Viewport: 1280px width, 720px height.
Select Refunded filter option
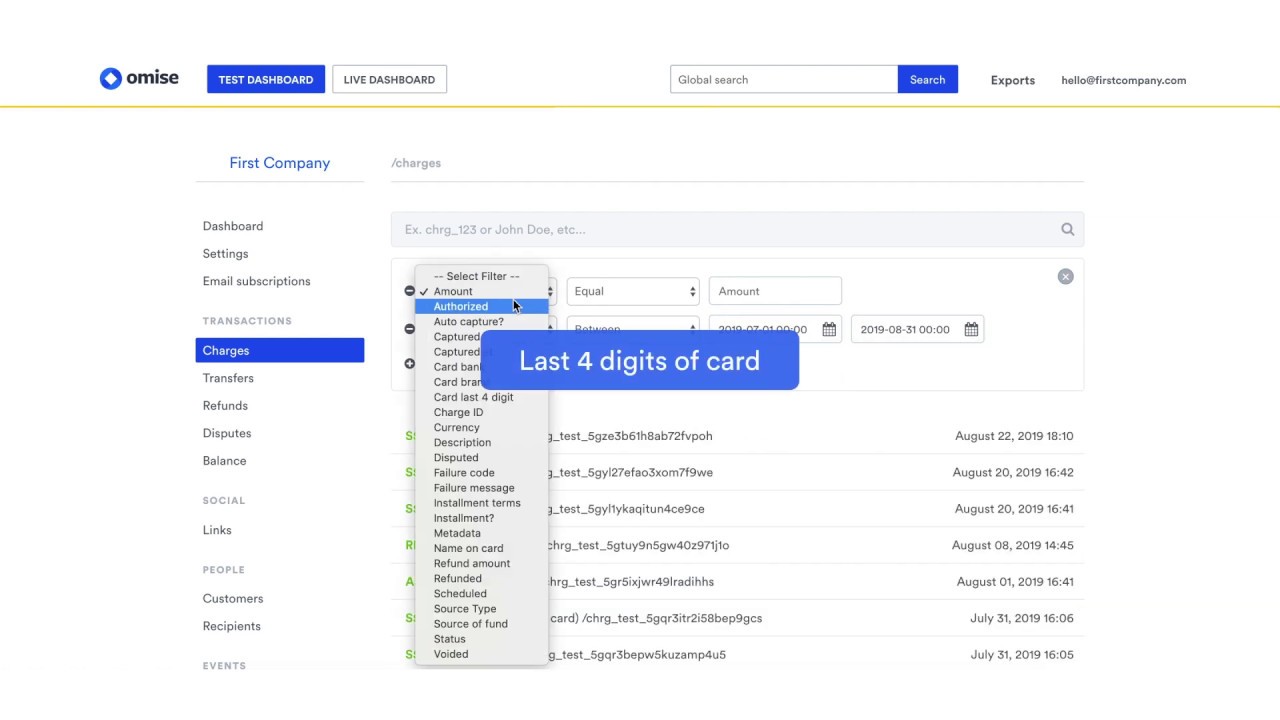coord(482,578)
